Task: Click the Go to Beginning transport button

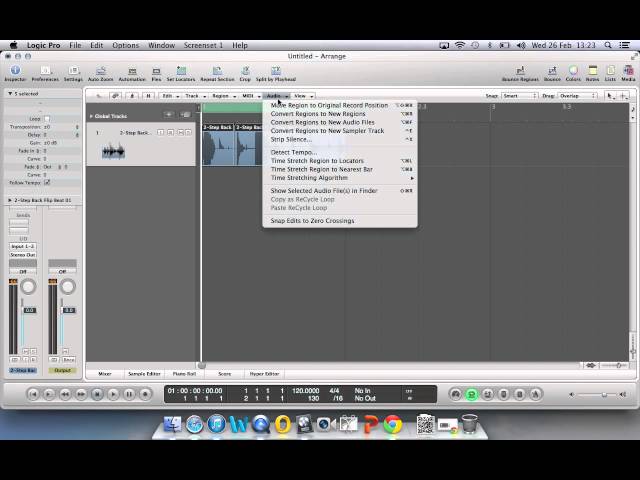Action: point(33,394)
